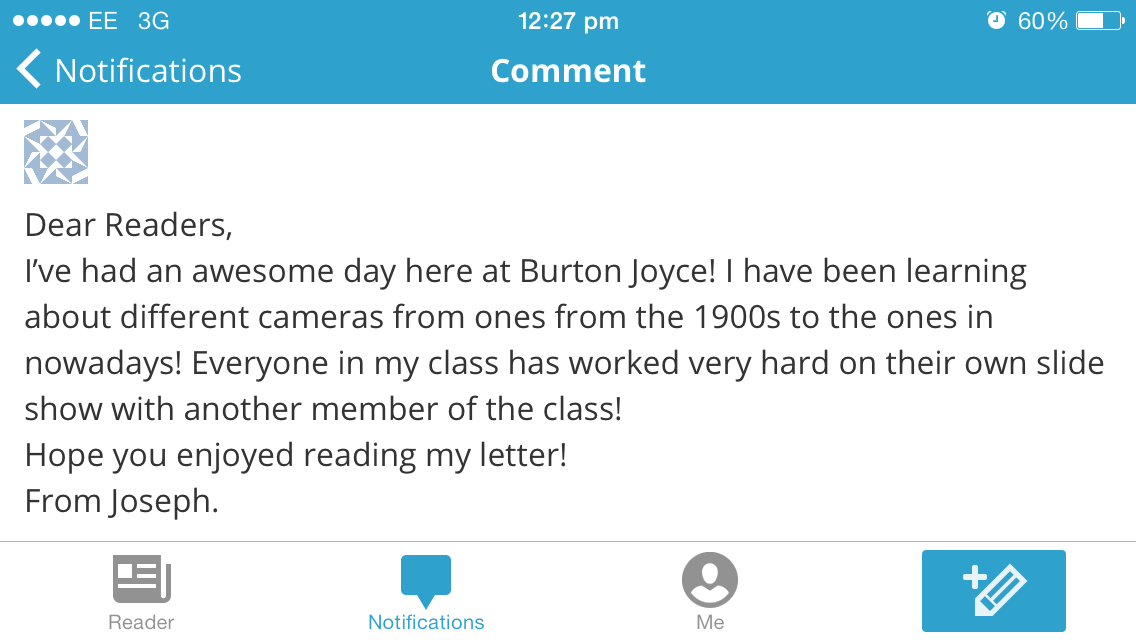Select the Me tab label
The image size is (1136, 640).
point(710,622)
